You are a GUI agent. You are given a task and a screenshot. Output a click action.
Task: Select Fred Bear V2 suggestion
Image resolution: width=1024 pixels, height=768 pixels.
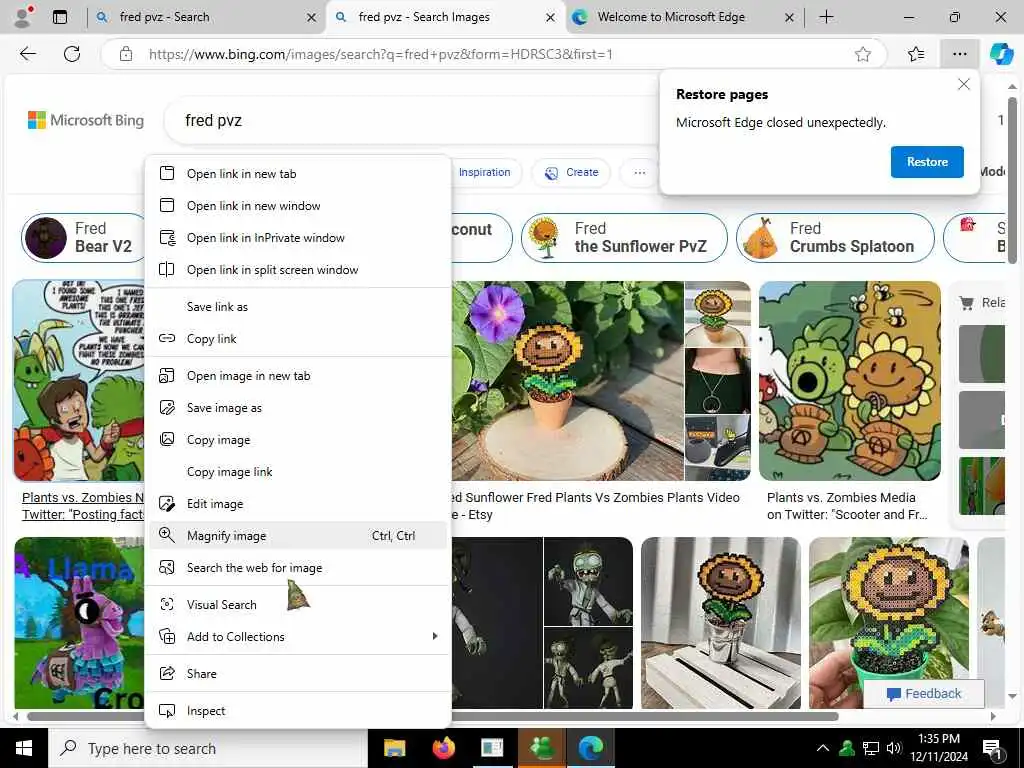pos(84,238)
